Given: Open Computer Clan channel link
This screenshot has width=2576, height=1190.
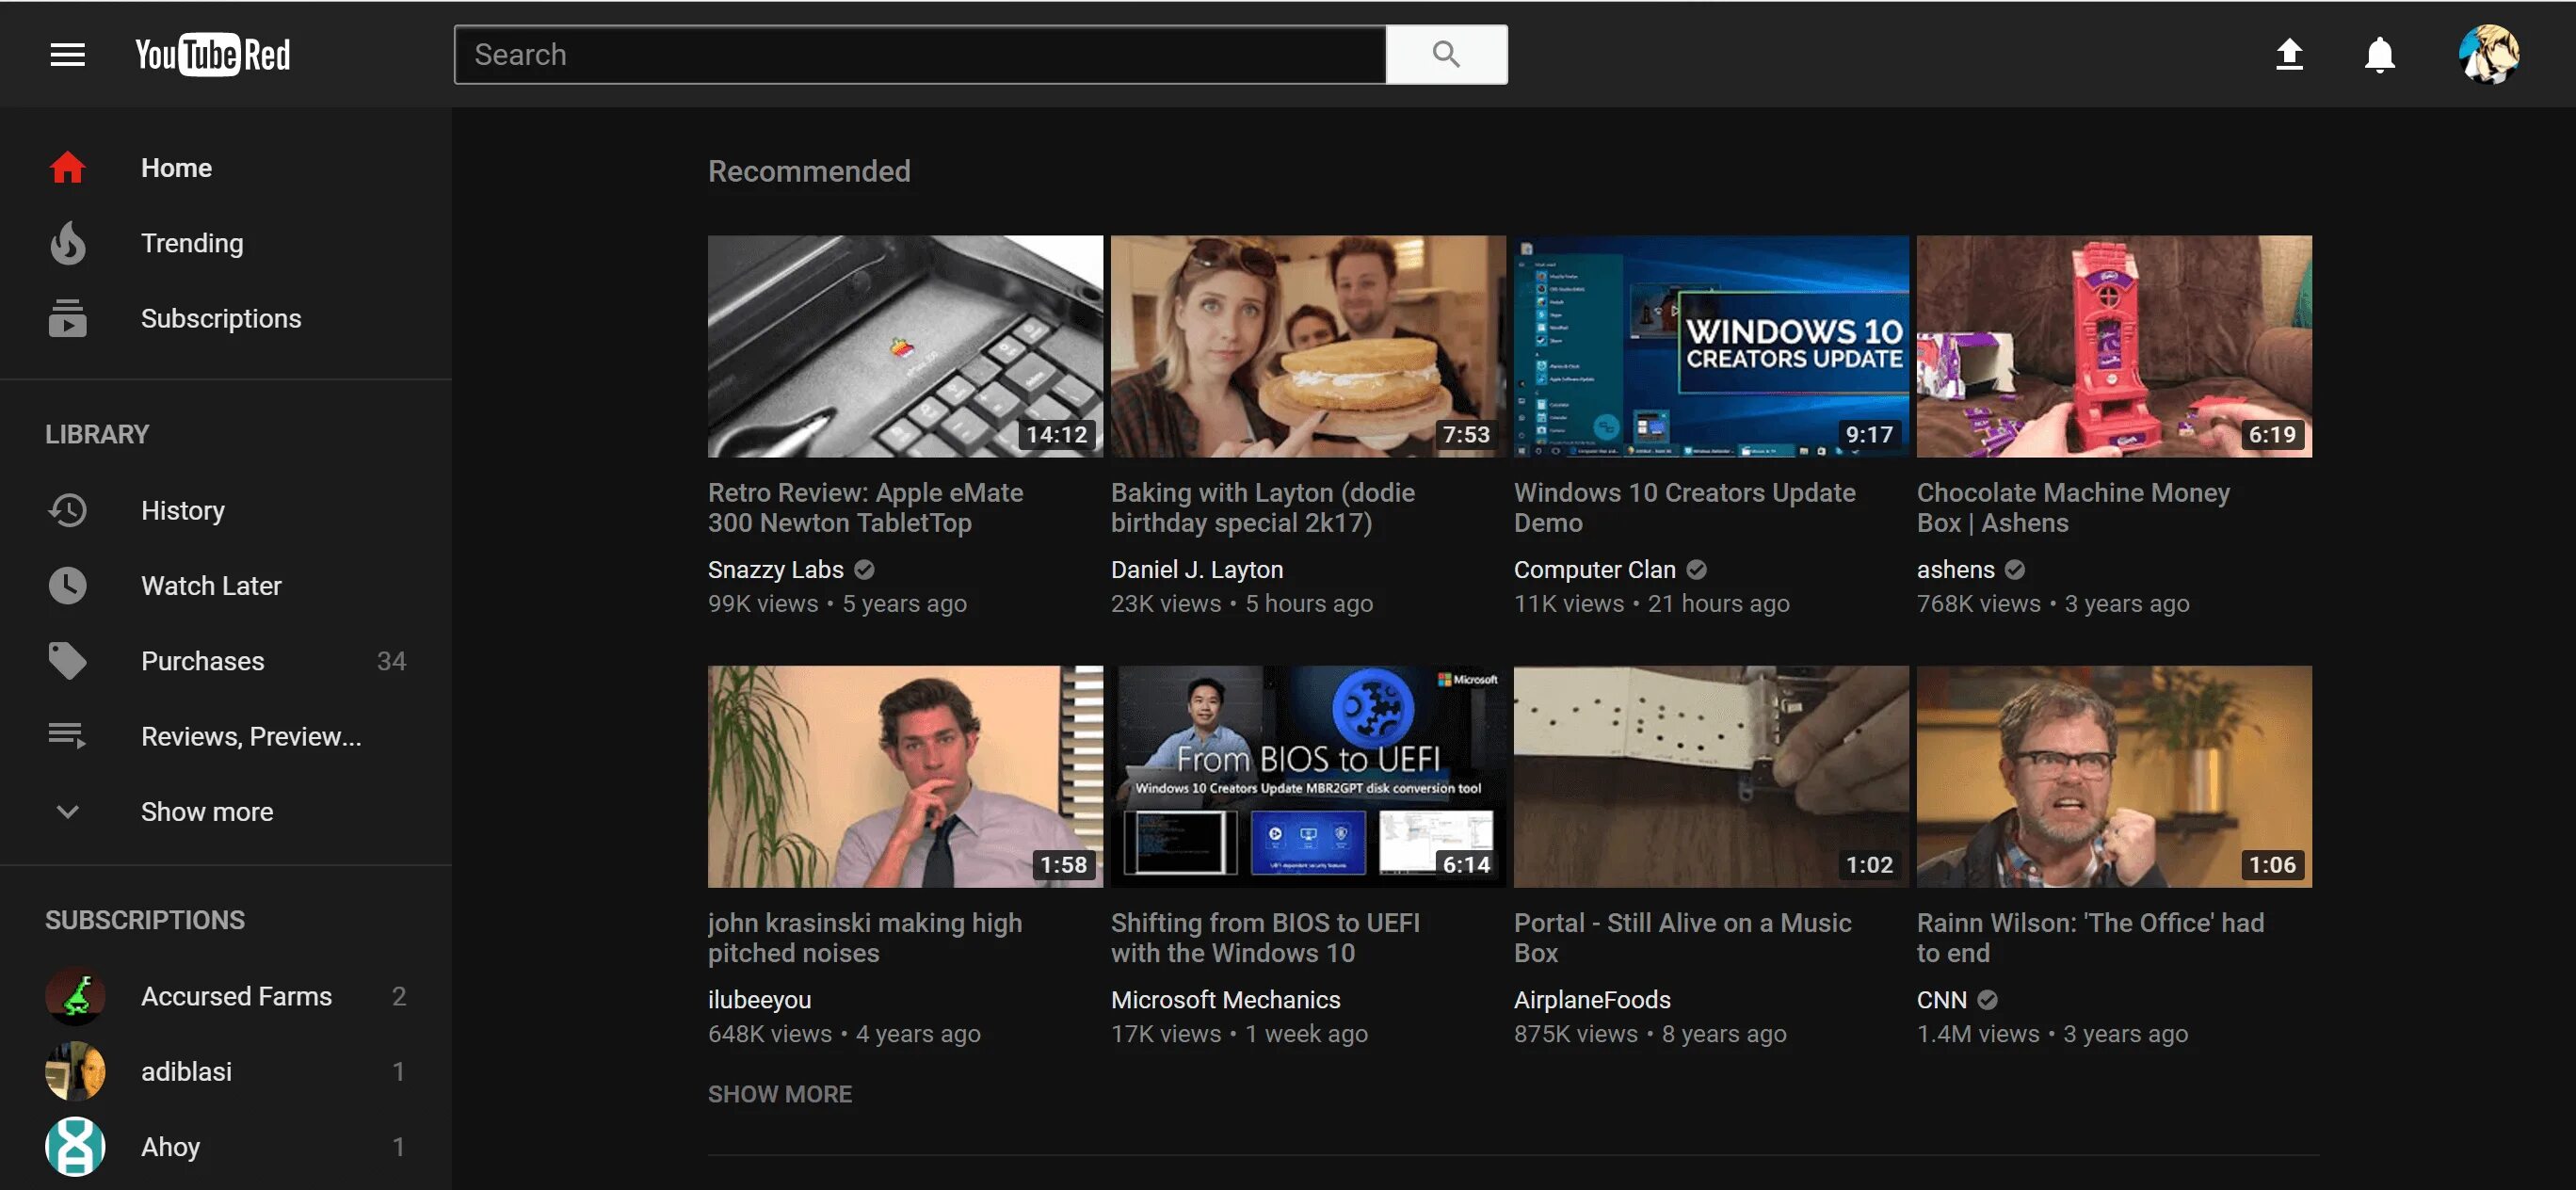Looking at the screenshot, I should [x=1594, y=569].
